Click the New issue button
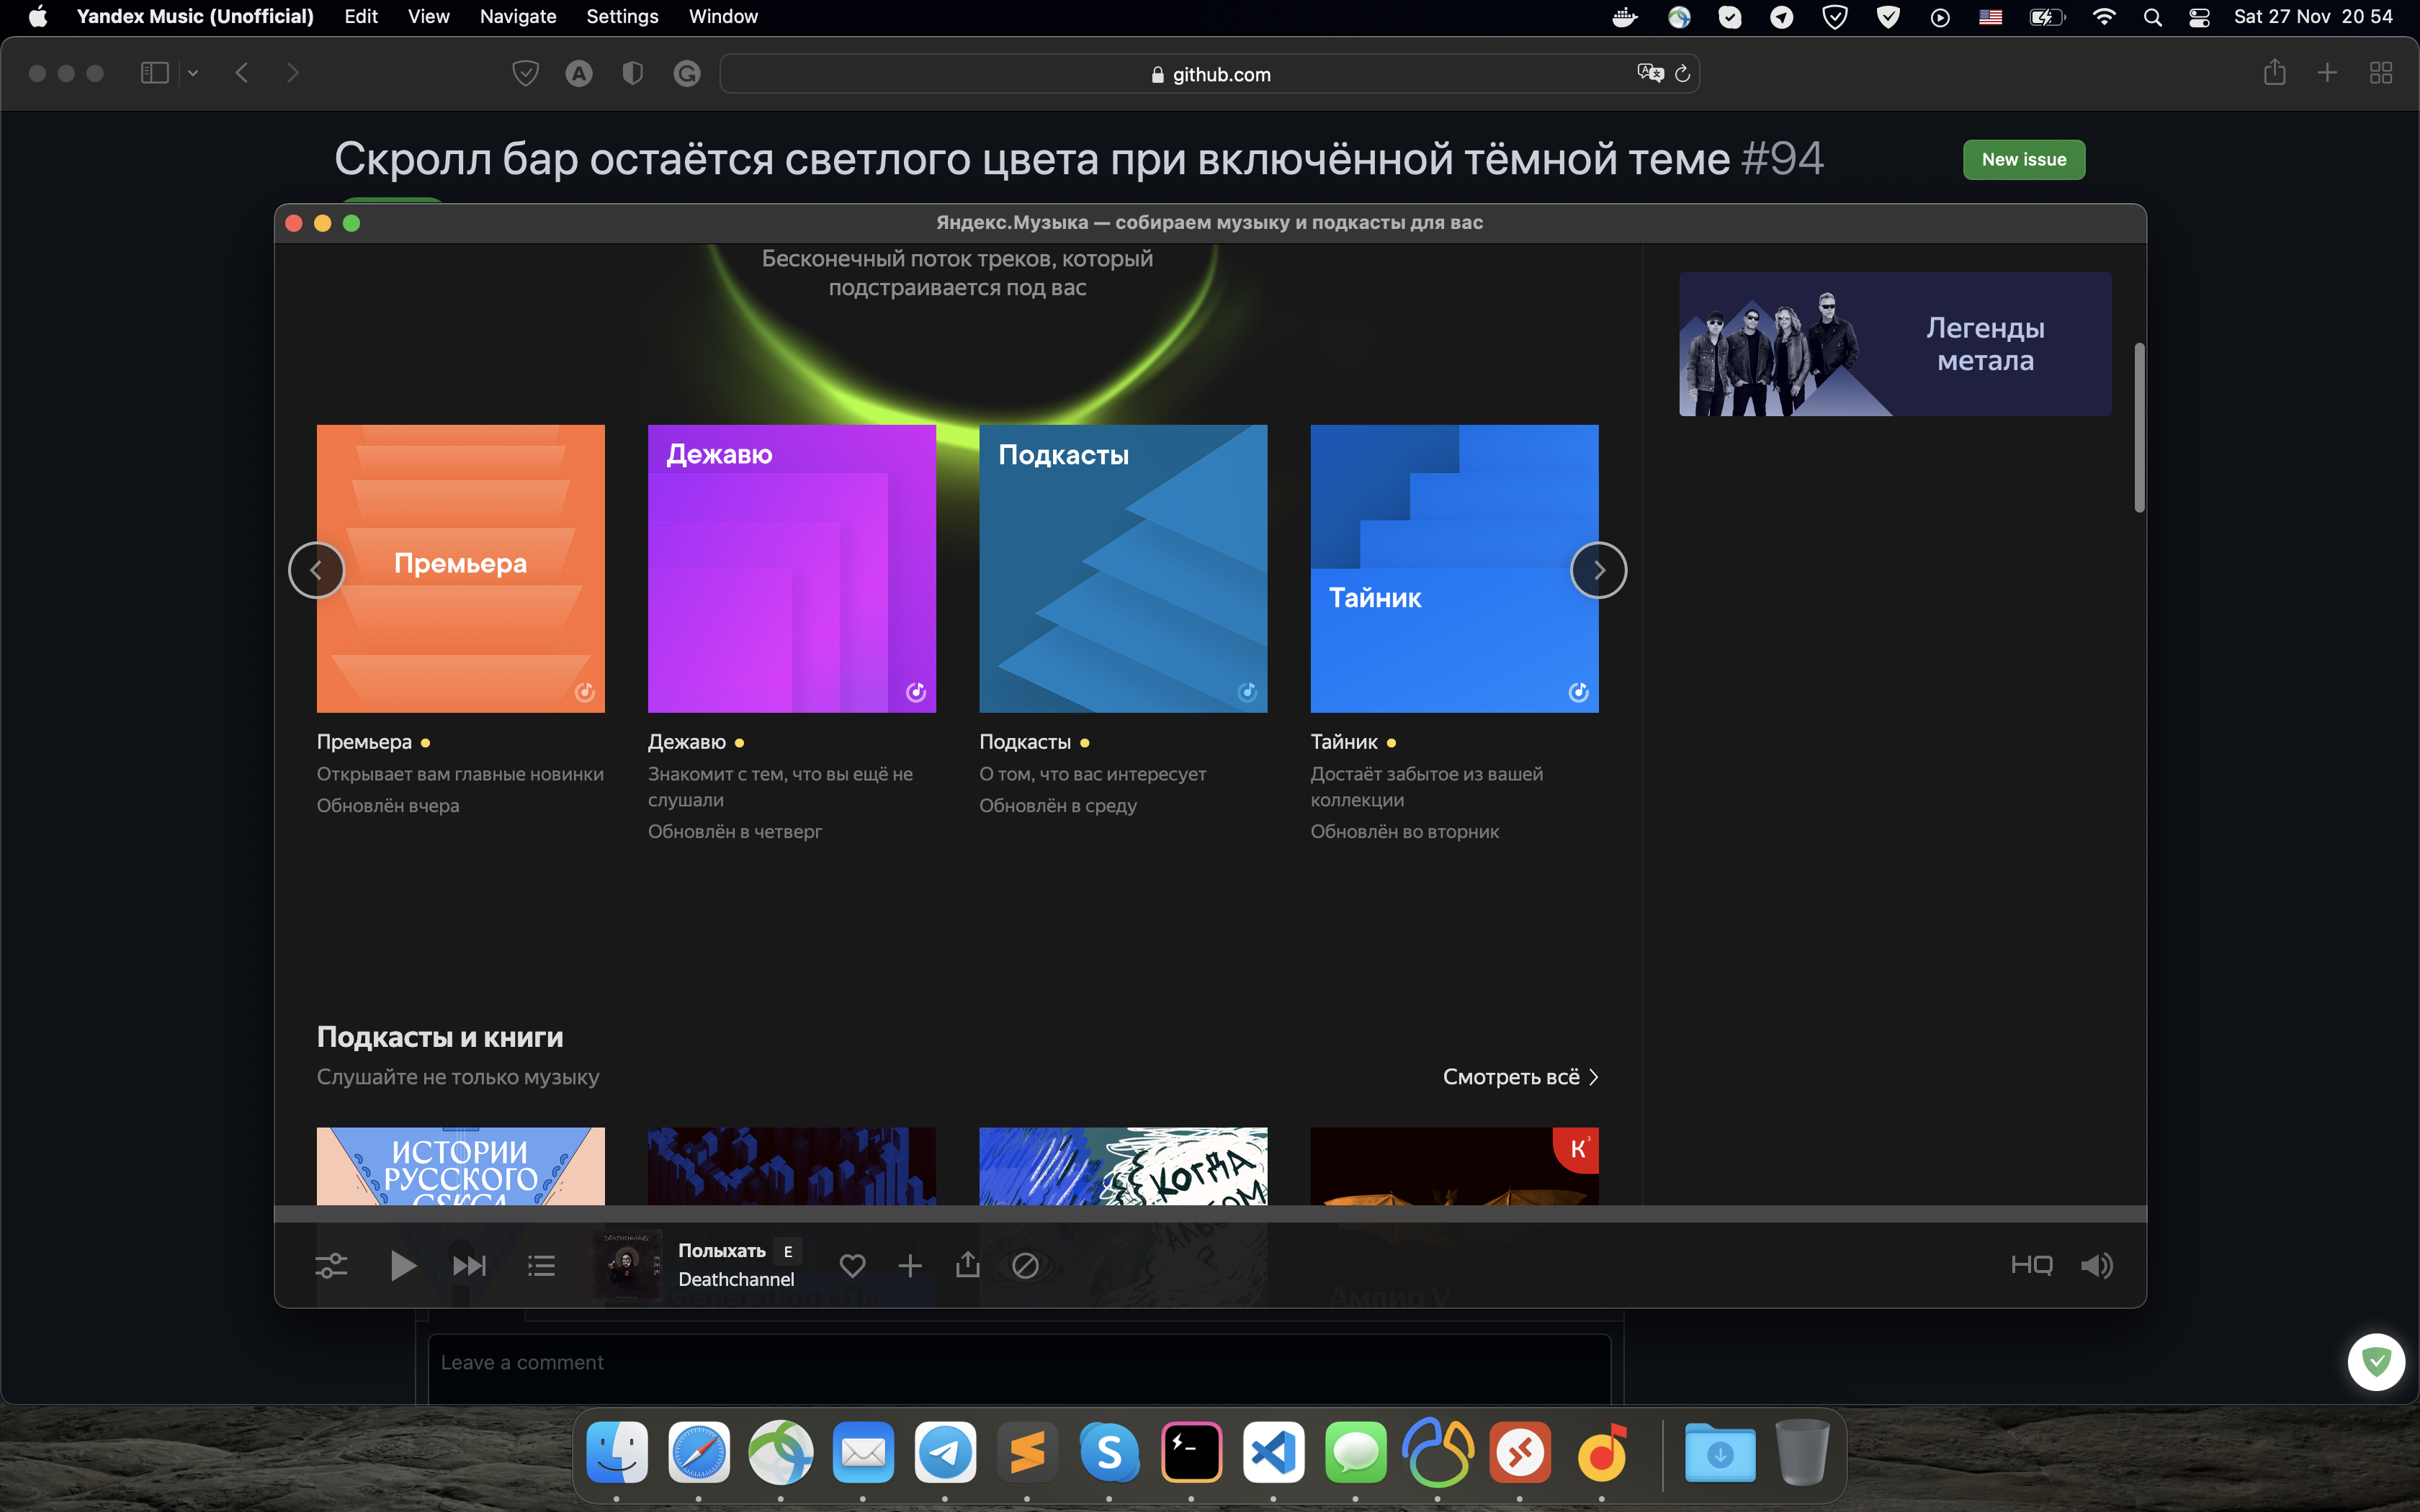Screen dimensions: 2420x1512 [x=2023, y=159]
